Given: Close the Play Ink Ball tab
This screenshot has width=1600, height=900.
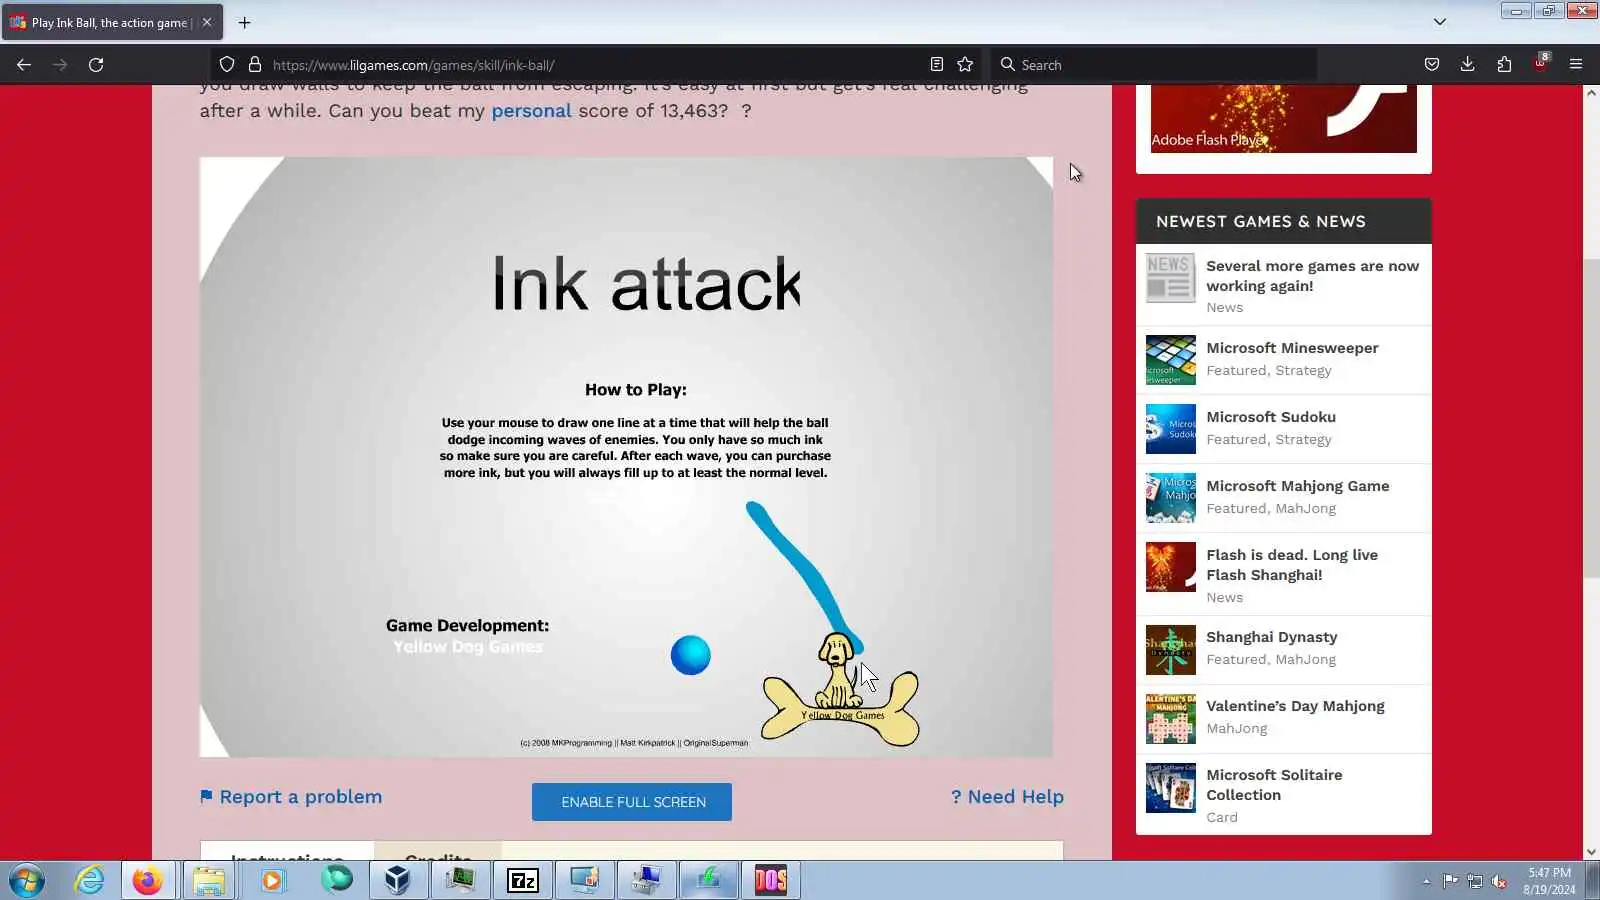Looking at the screenshot, I should pyautogui.click(x=207, y=22).
